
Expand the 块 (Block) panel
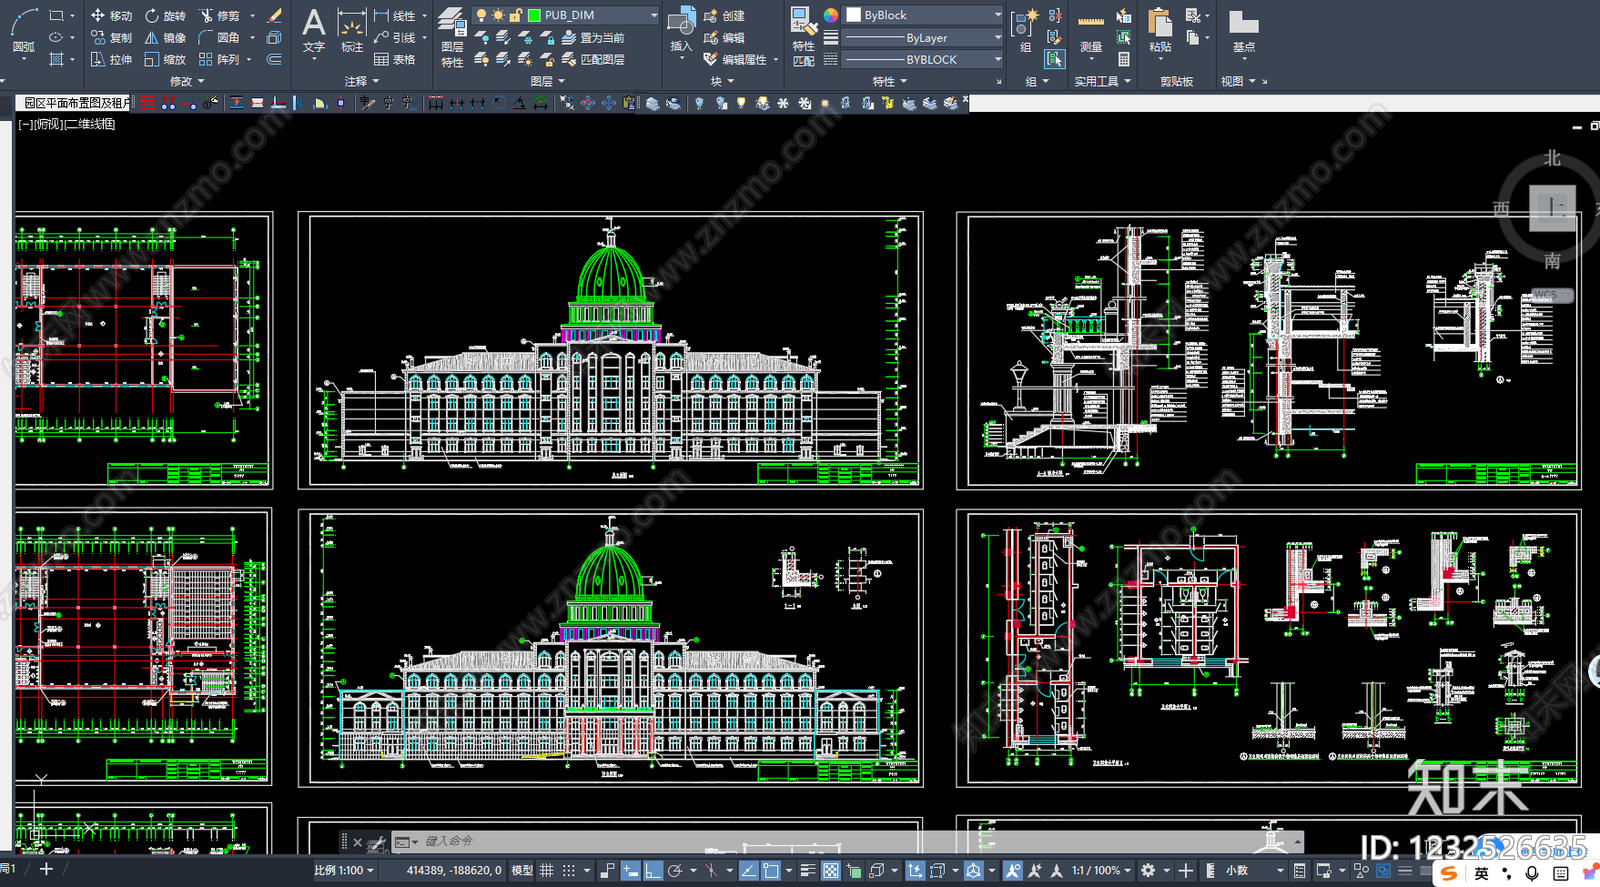pyautogui.click(x=722, y=81)
